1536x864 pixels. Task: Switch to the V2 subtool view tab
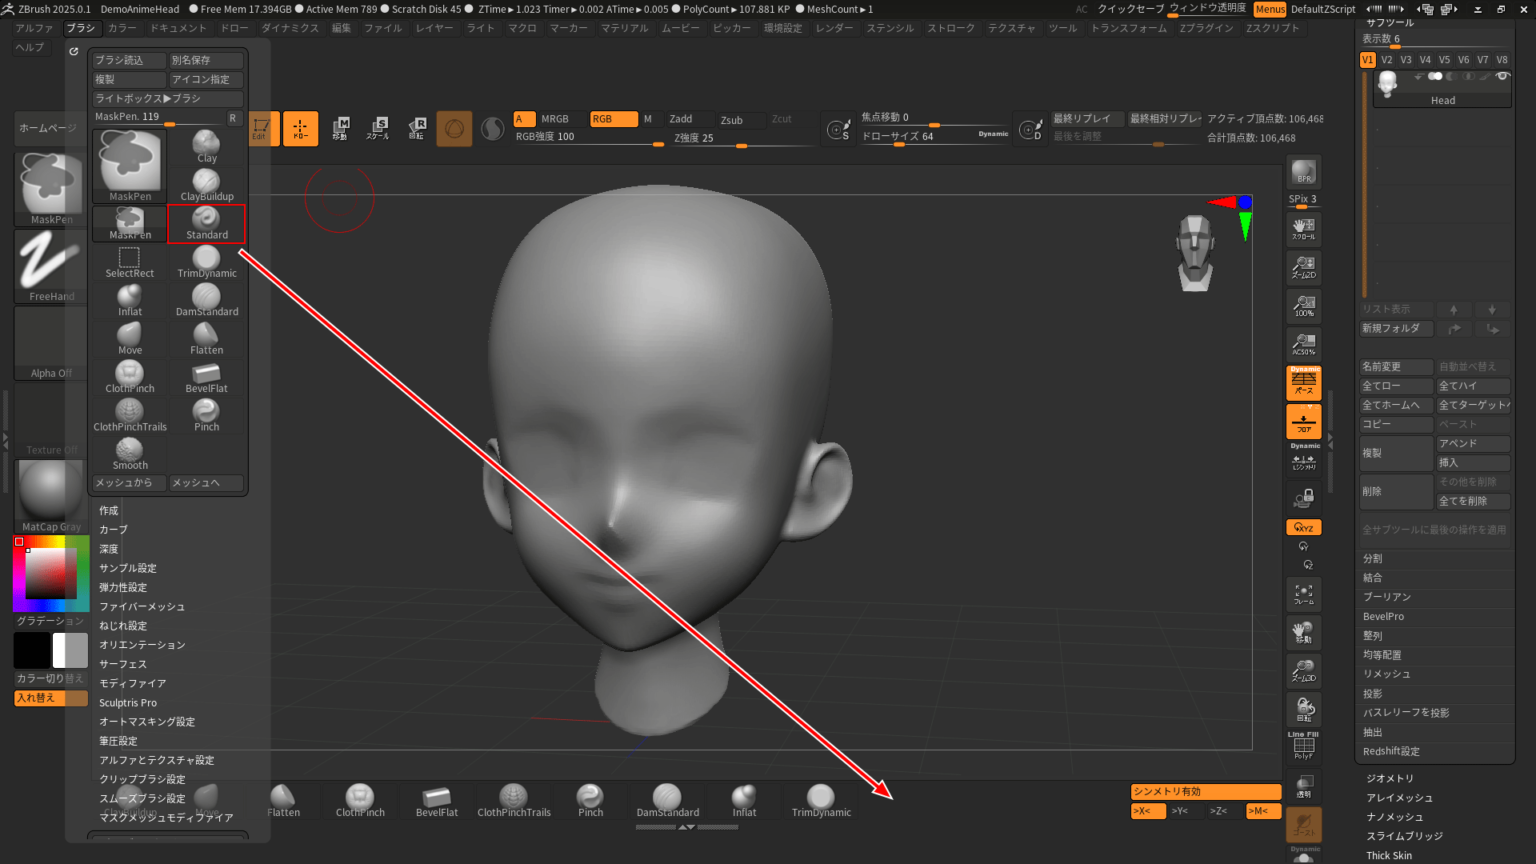click(x=1387, y=59)
